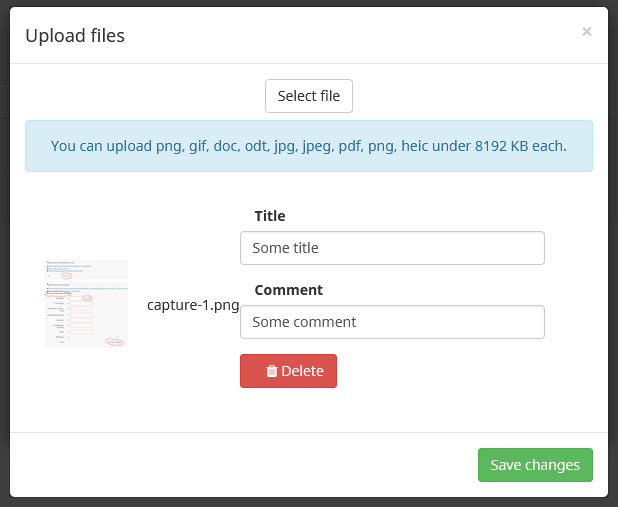Focus the Comment input field
Image resolution: width=618 pixels, height=507 pixels.
click(x=392, y=322)
